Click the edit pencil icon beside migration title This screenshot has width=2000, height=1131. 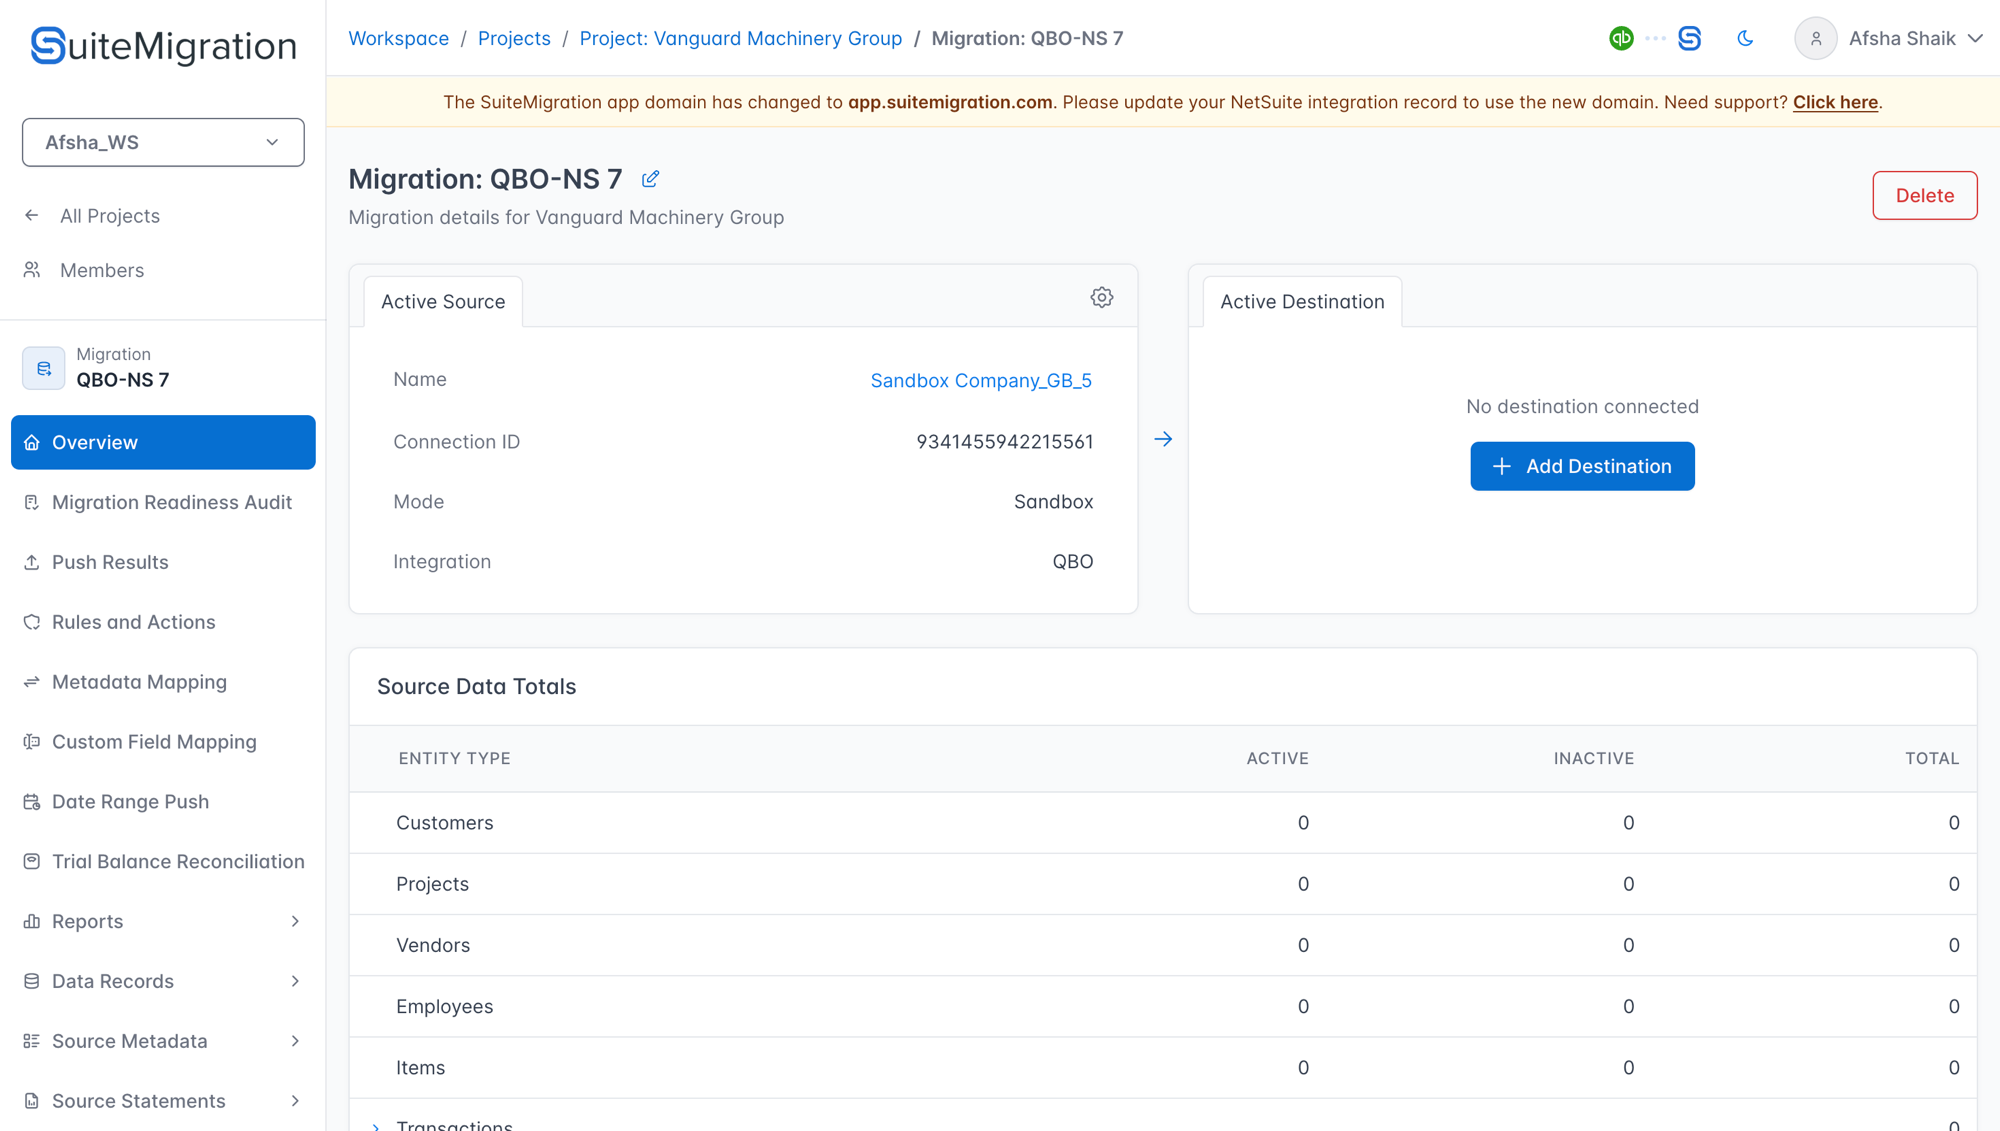(x=650, y=179)
